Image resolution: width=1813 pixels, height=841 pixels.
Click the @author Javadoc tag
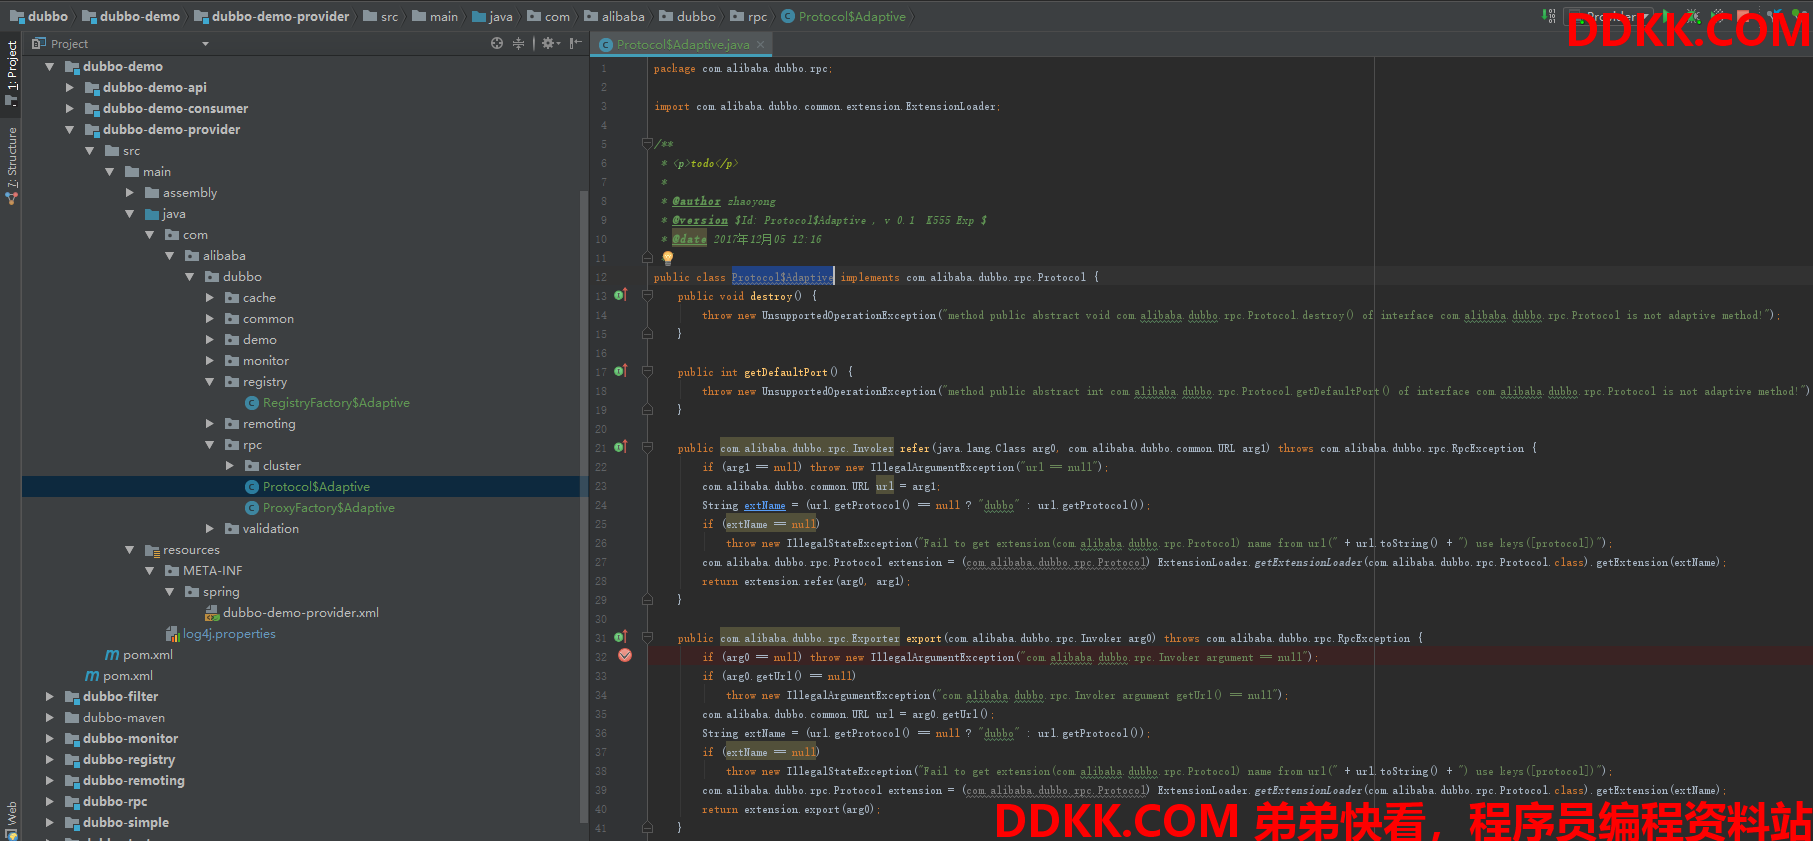tap(696, 201)
